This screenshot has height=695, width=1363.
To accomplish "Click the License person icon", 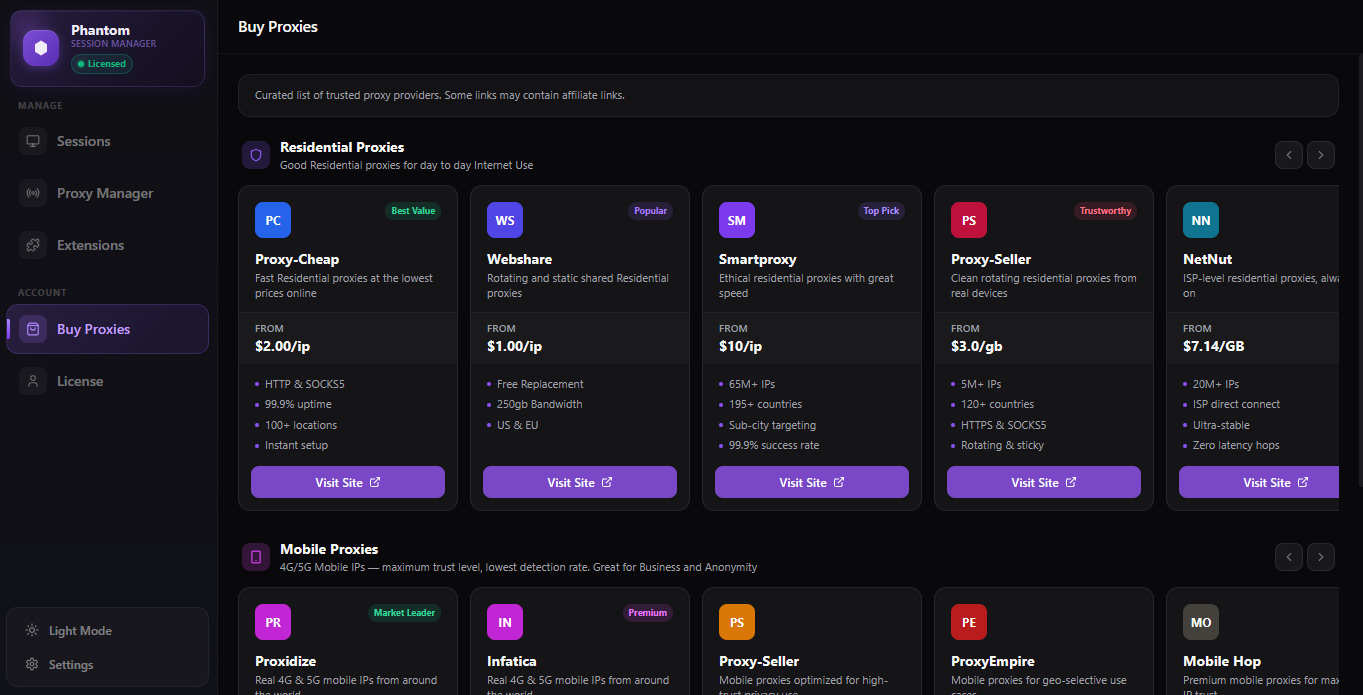I will (x=33, y=381).
